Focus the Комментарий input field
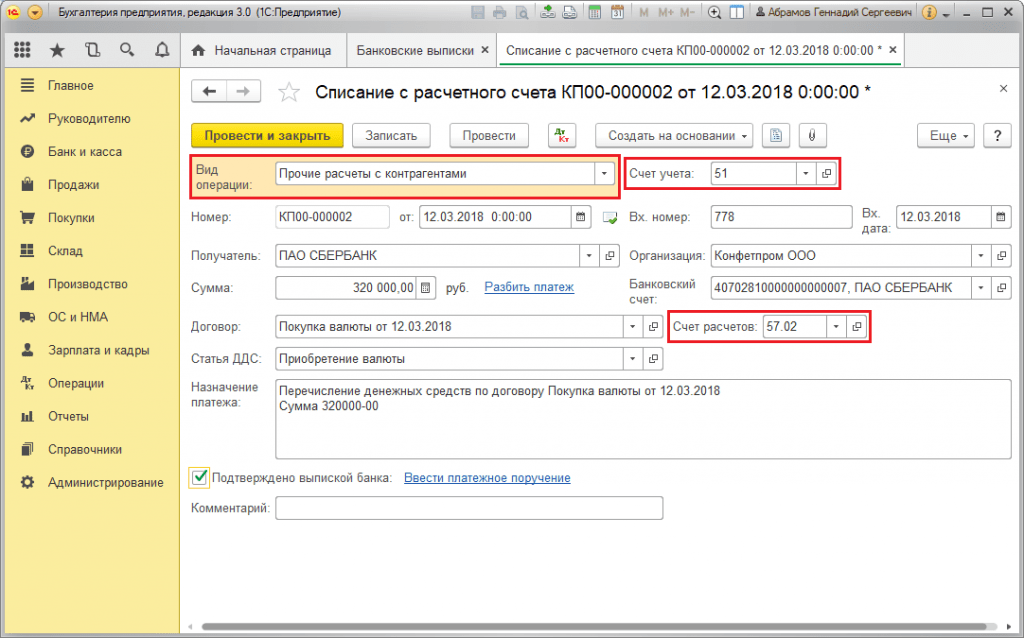 point(469,508)
